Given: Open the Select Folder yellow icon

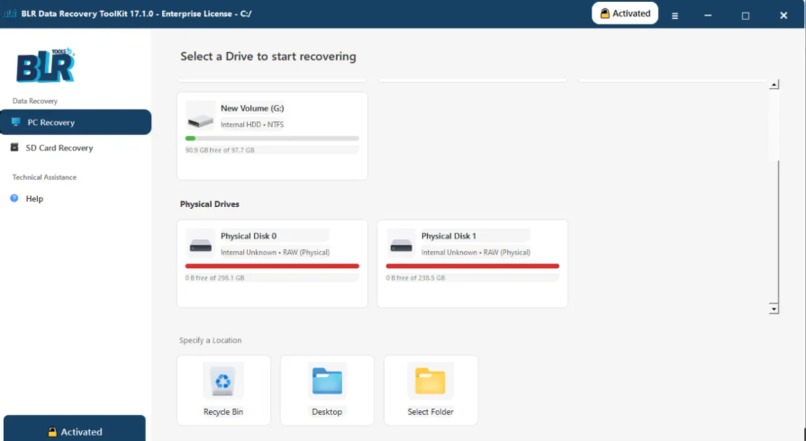Looking at the screenshot, I should click(x=430, y=381).
